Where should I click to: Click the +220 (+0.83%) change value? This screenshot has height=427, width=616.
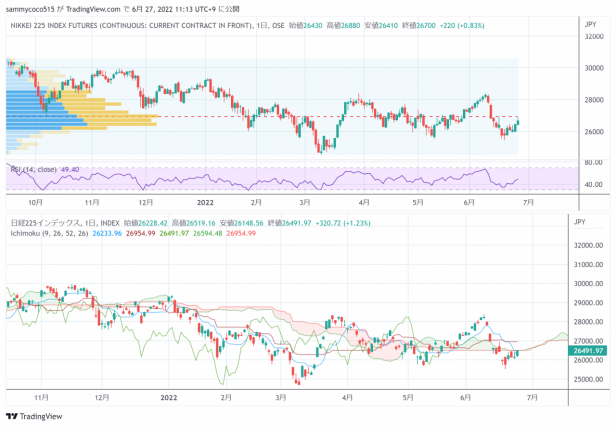462,26
